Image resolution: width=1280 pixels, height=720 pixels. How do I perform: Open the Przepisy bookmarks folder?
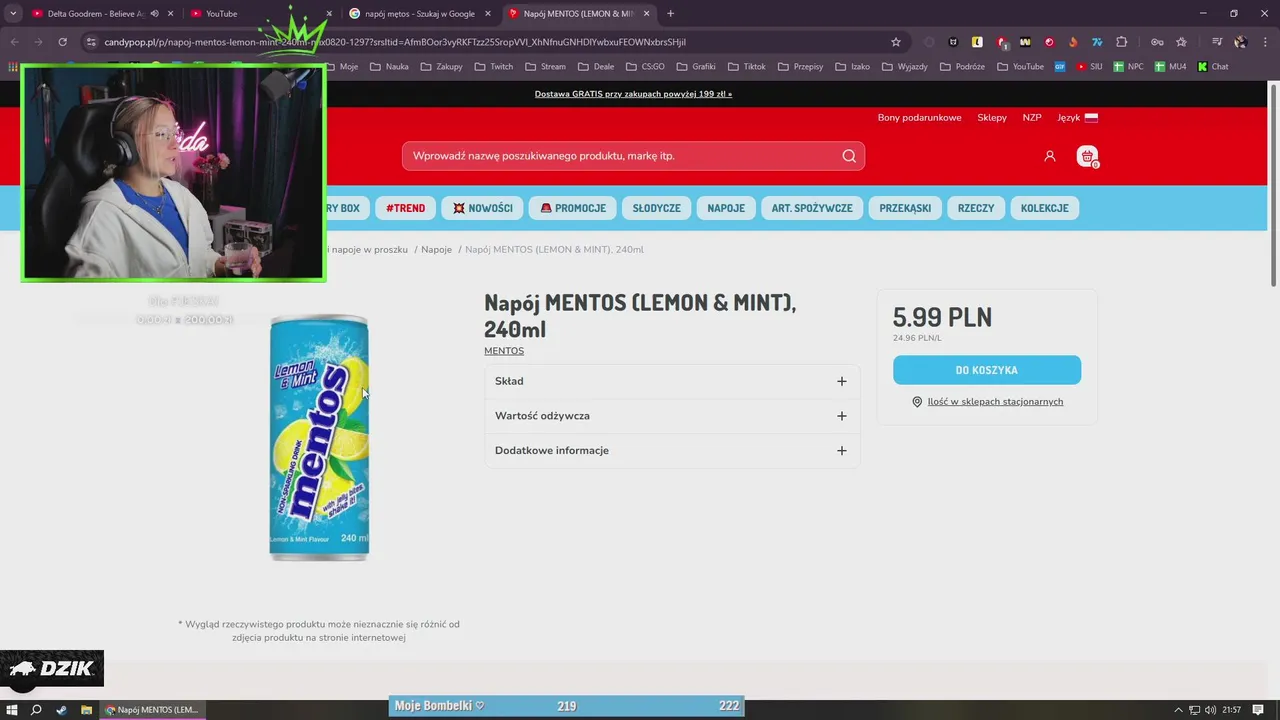point(800,67)
